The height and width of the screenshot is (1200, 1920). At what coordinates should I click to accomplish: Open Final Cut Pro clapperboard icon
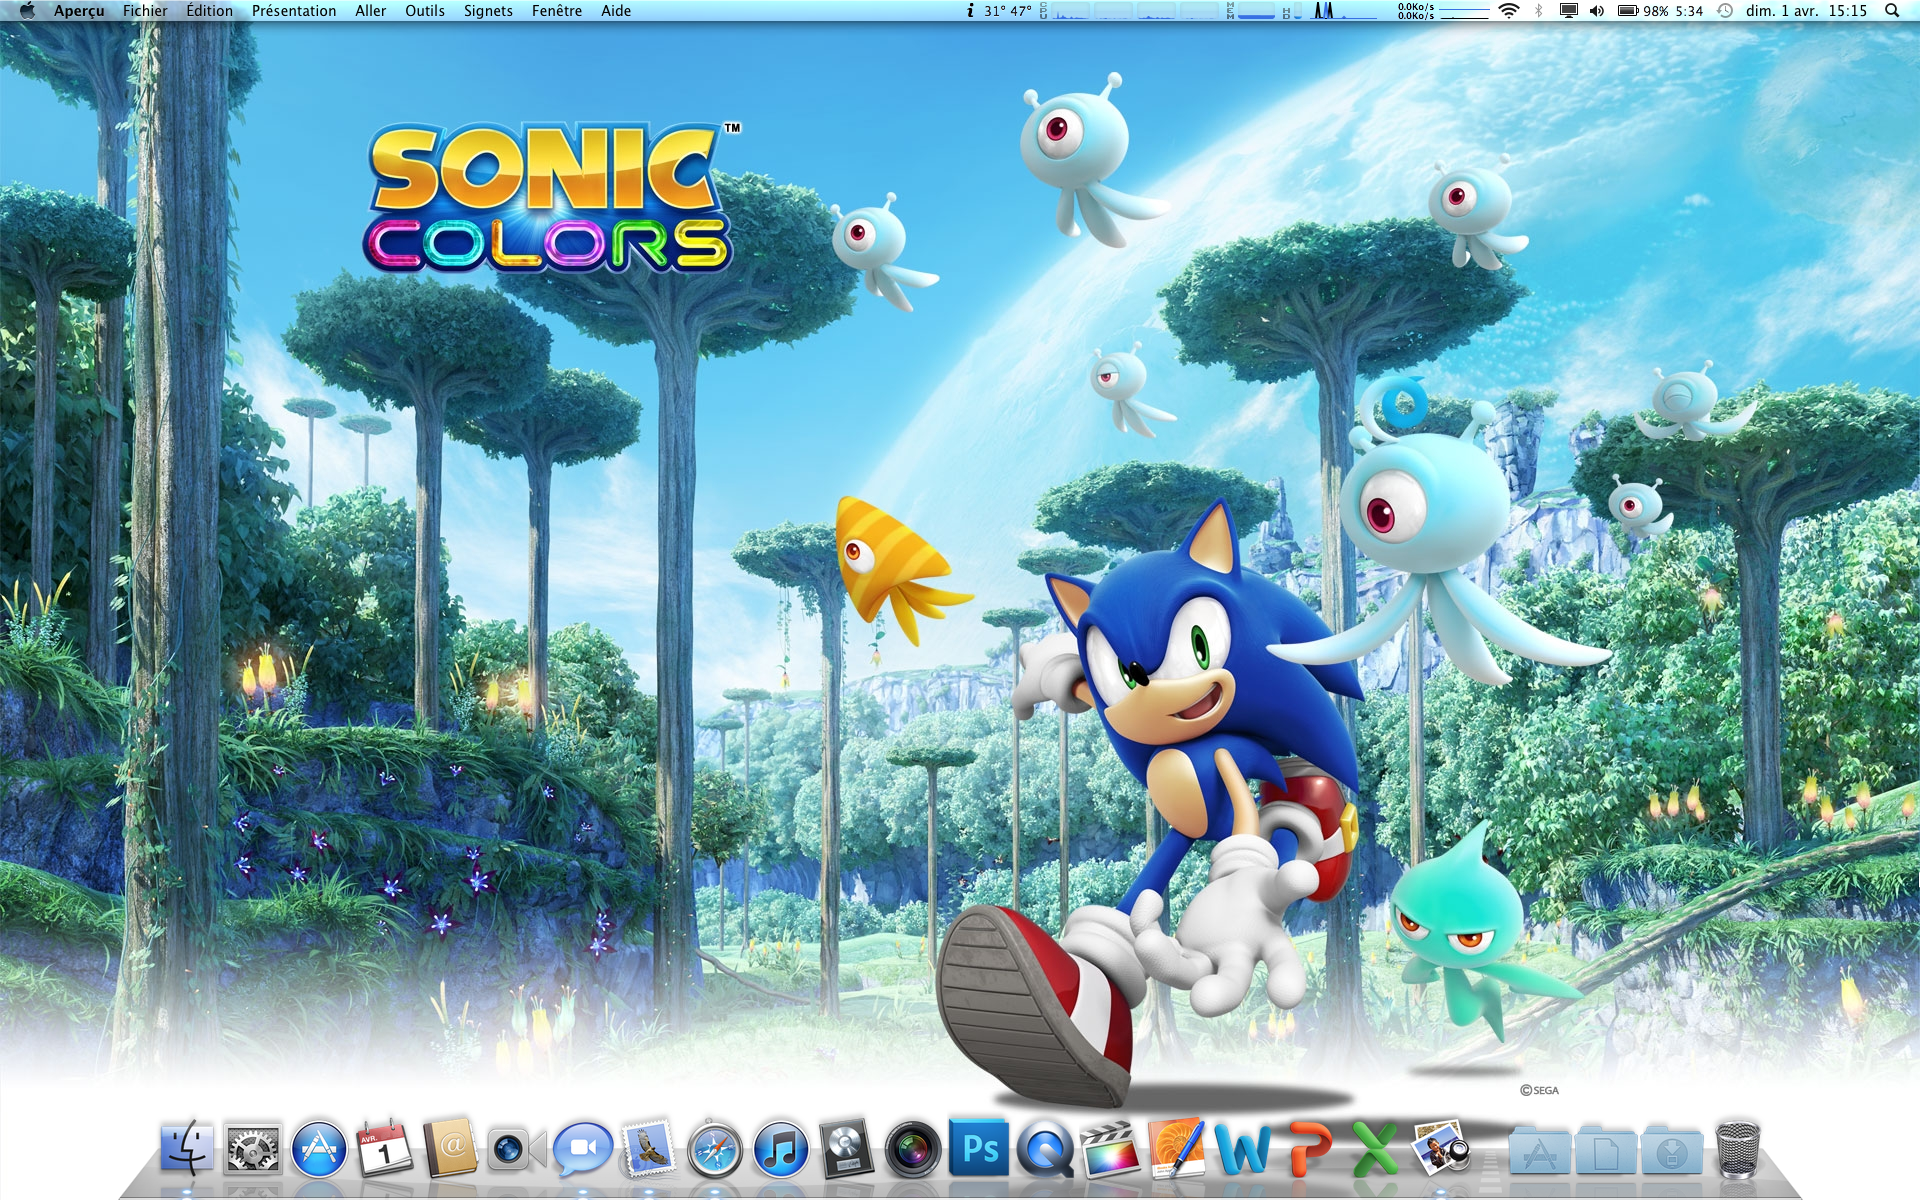tap(1111, 1148)
